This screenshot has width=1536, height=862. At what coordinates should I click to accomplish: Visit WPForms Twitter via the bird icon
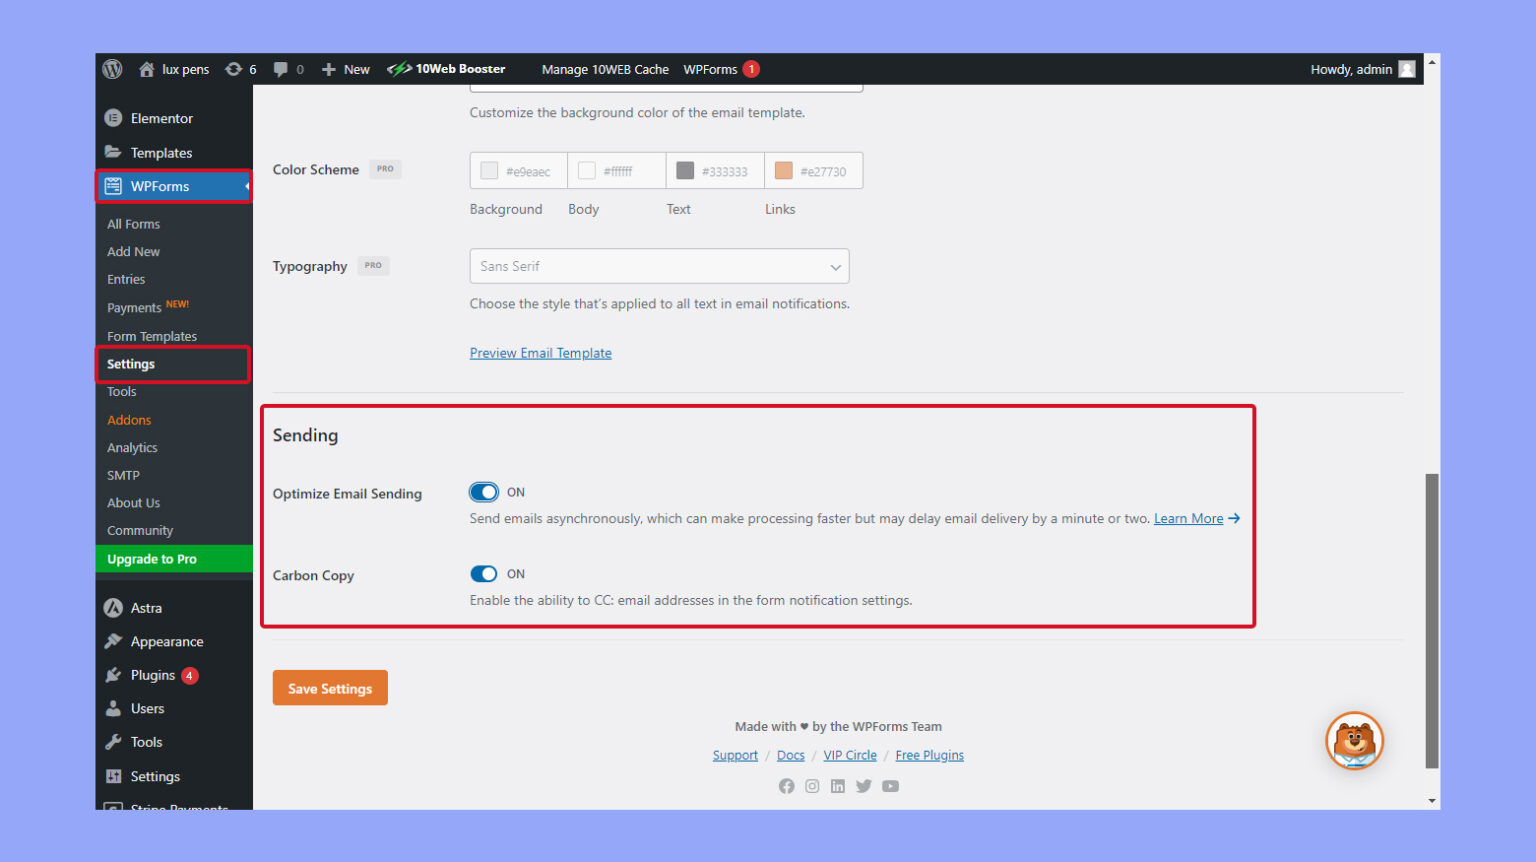[x=864, y=786]
